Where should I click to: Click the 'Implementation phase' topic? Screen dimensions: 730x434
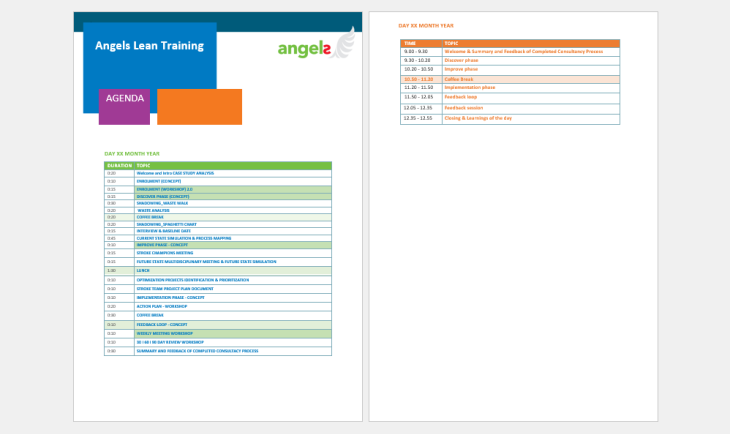[470, 88]
